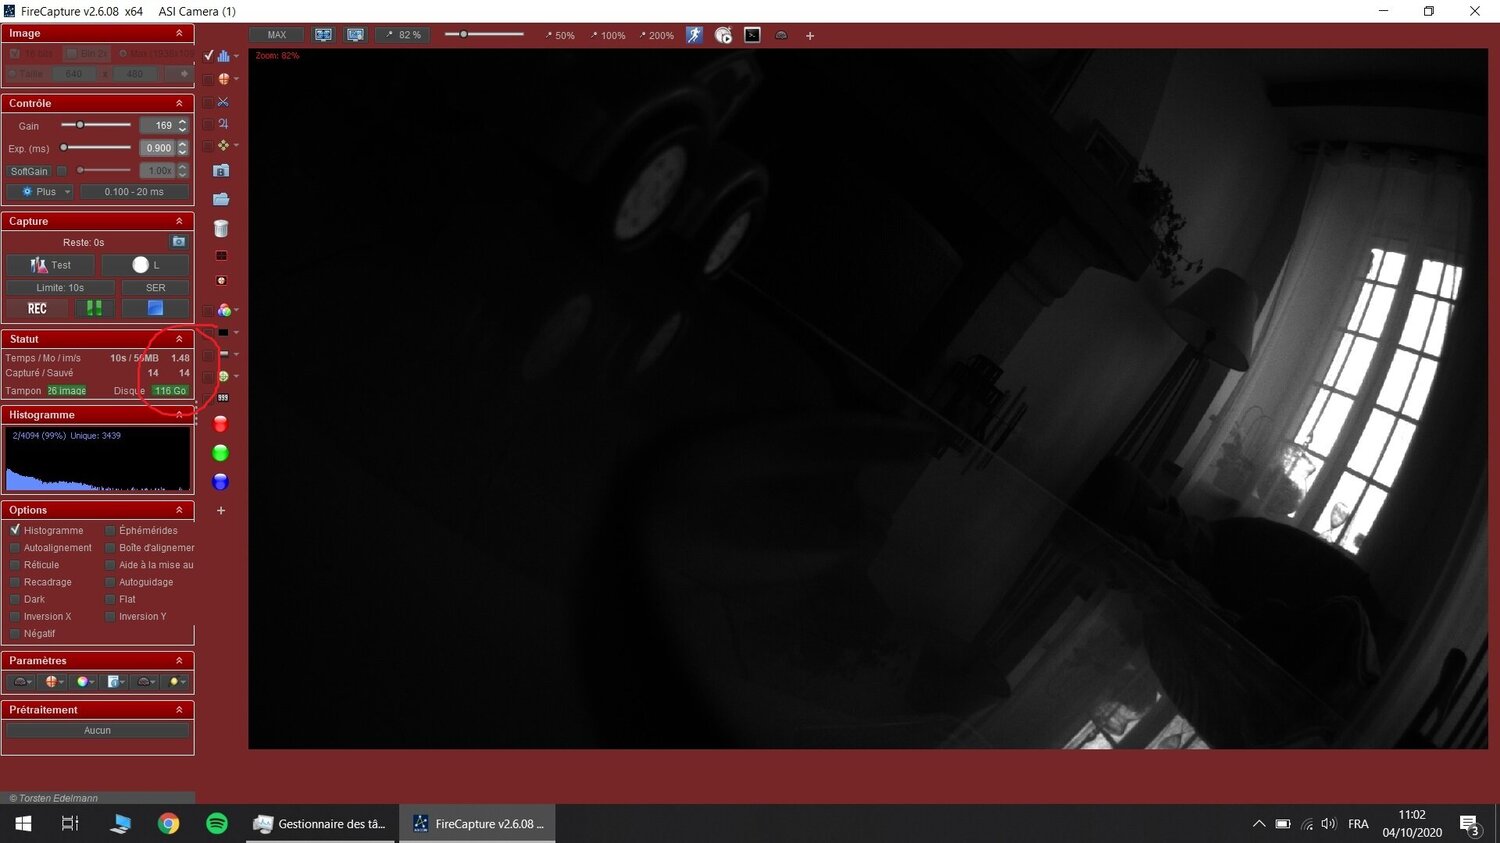The image size is (1500, 843).
Task: Click the disc with play arrow icon
Action: click(724, 35)
